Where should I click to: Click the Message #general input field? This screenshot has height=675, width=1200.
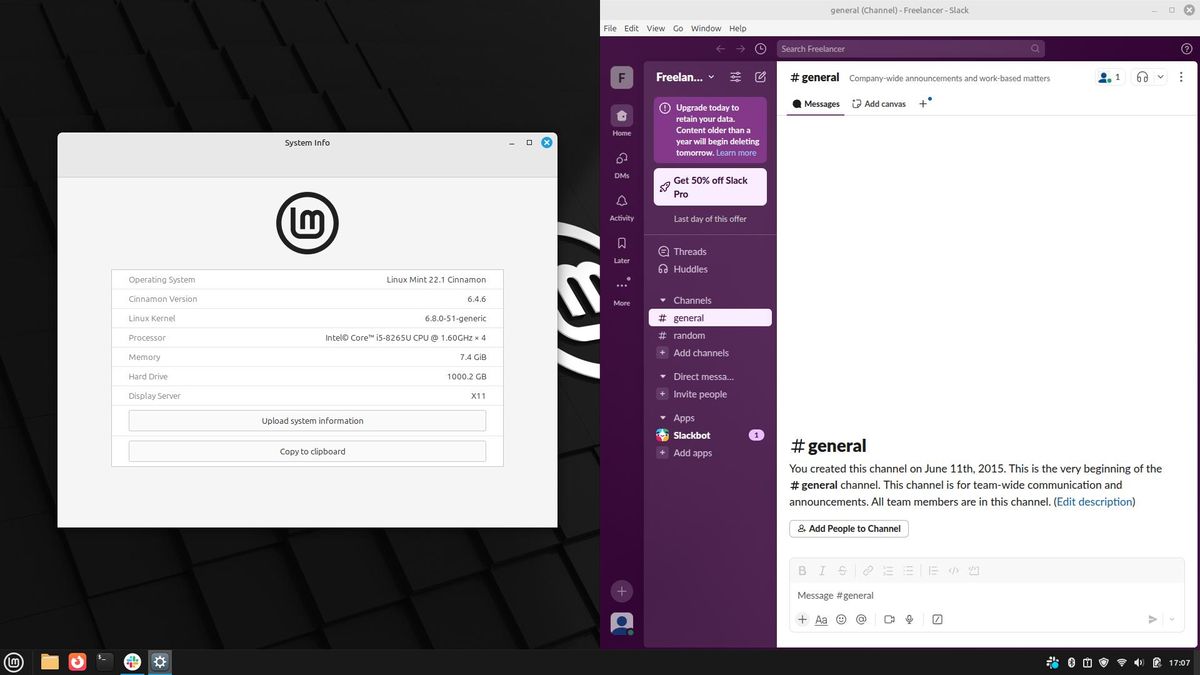[x=986, y=595]
